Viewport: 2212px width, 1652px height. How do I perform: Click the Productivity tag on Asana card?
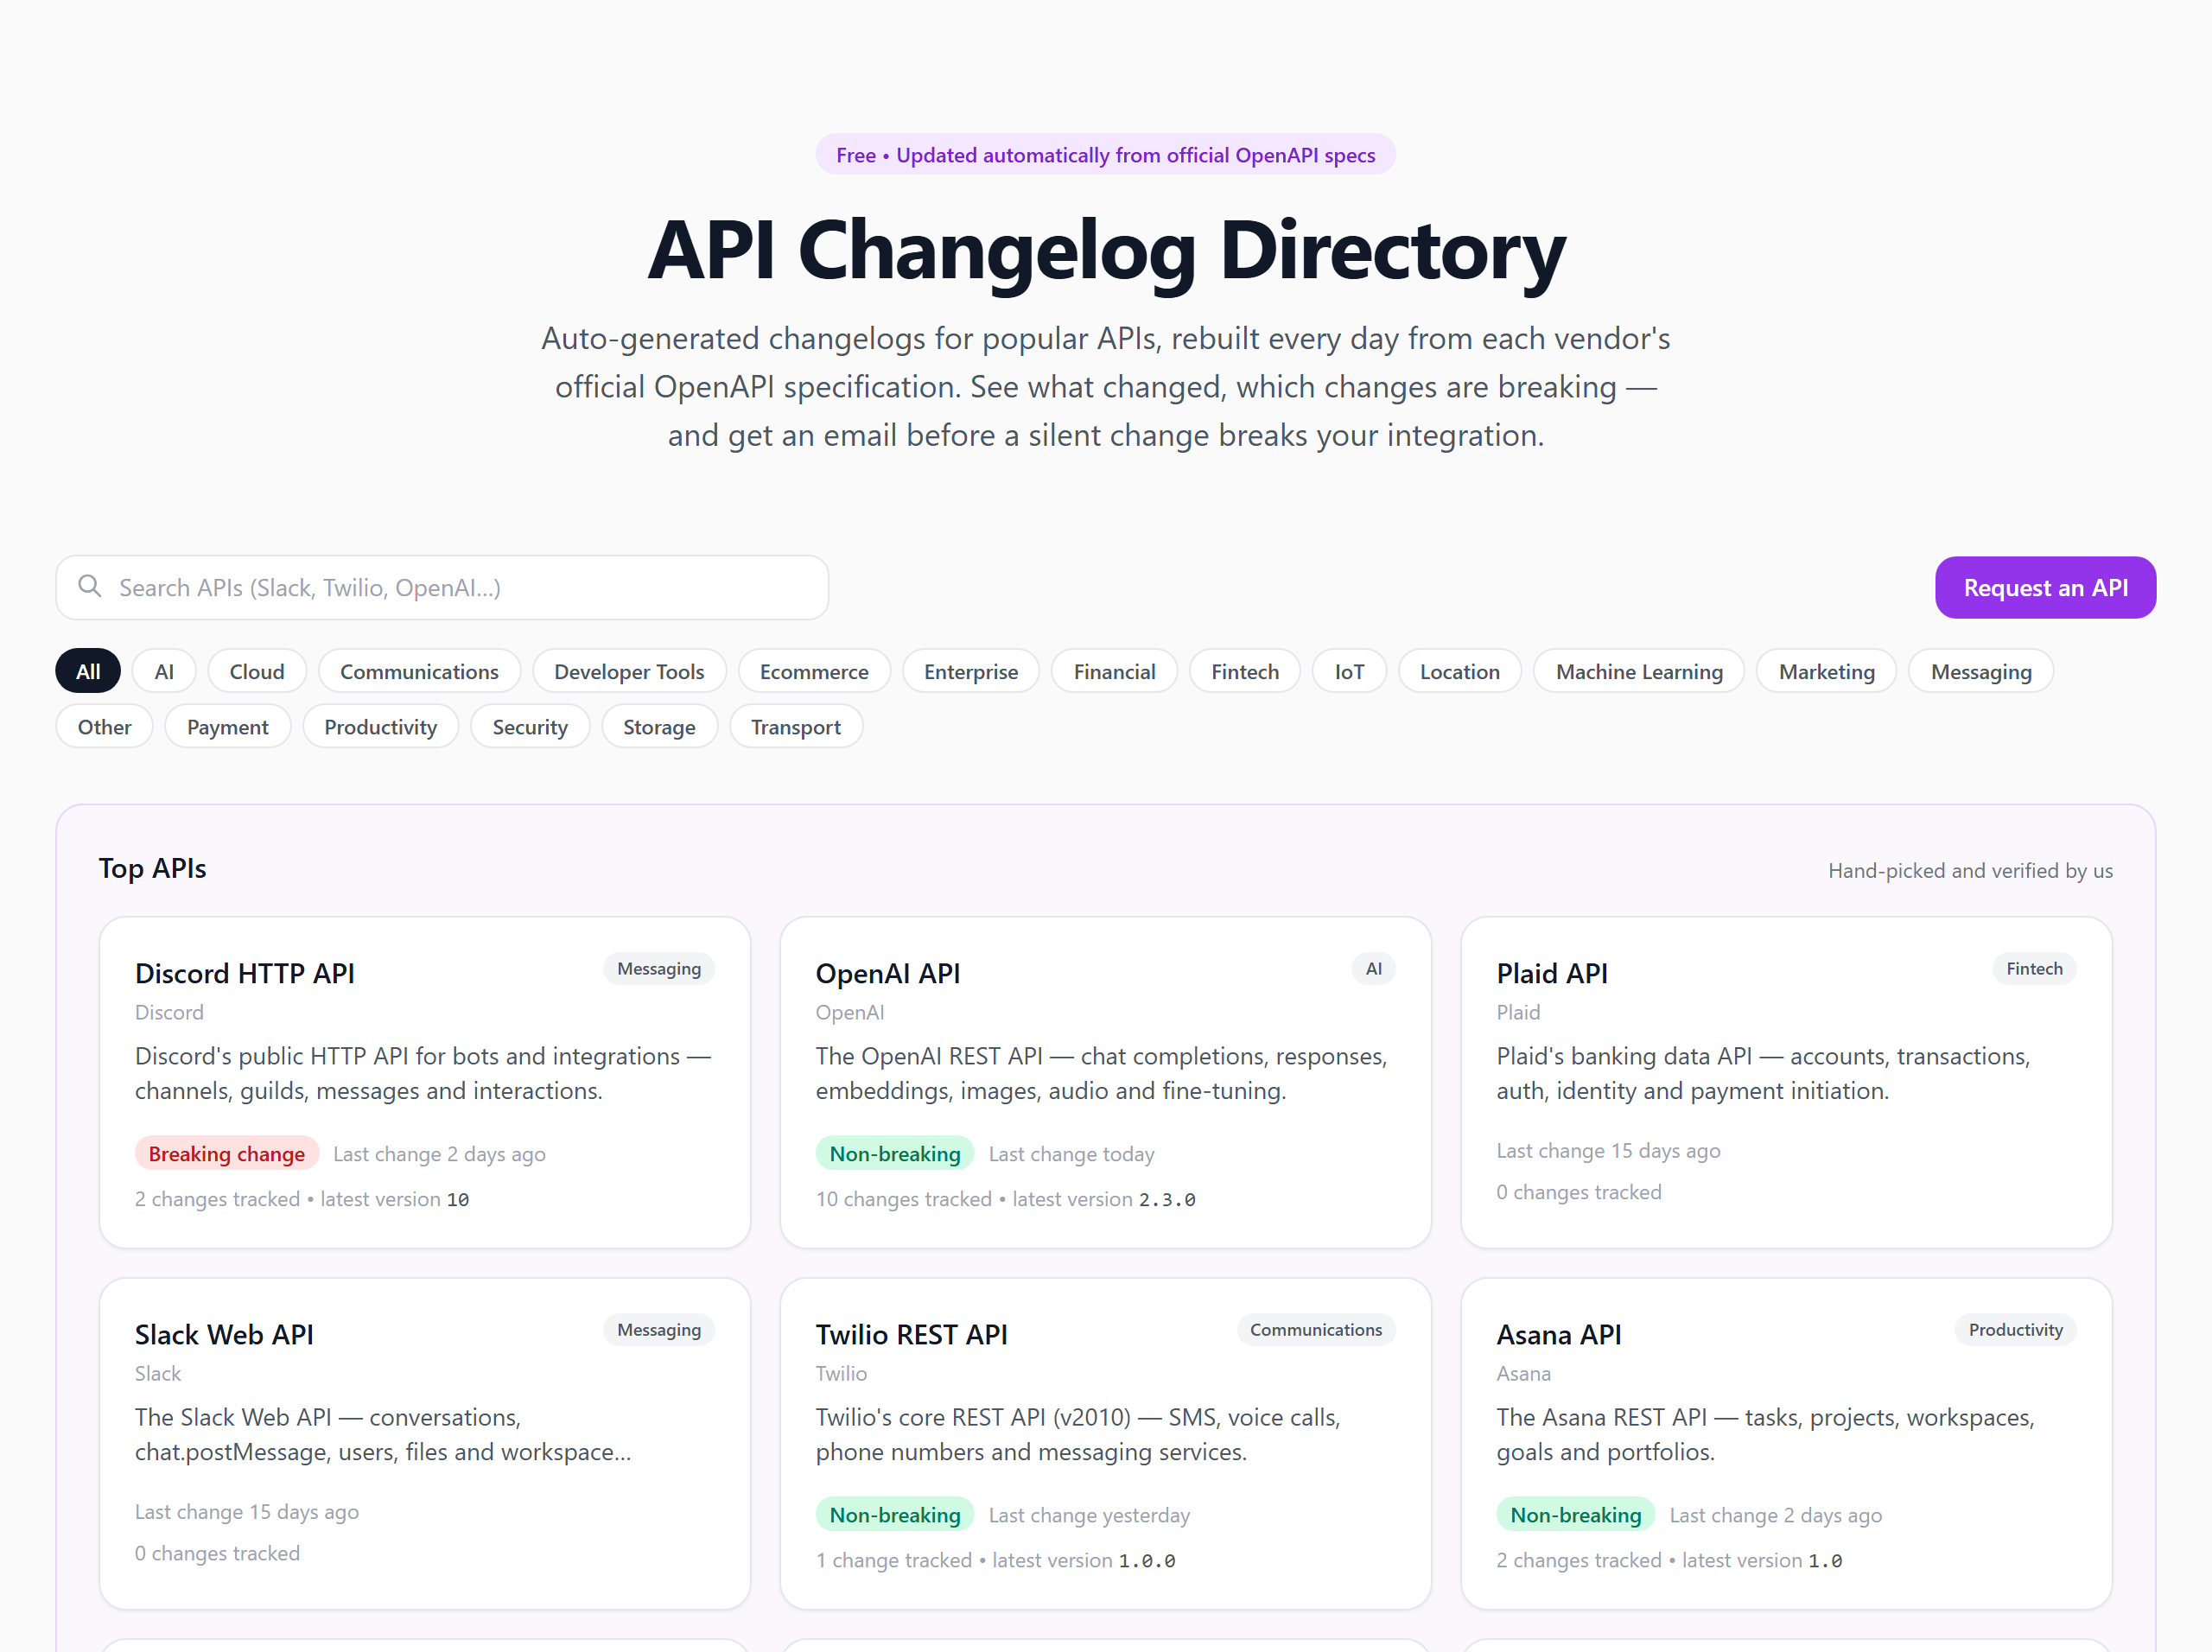coord(2015,1329)
